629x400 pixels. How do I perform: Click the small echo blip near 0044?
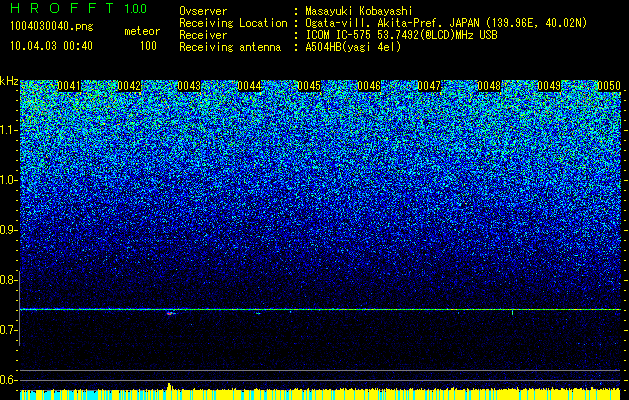(258, 313)
